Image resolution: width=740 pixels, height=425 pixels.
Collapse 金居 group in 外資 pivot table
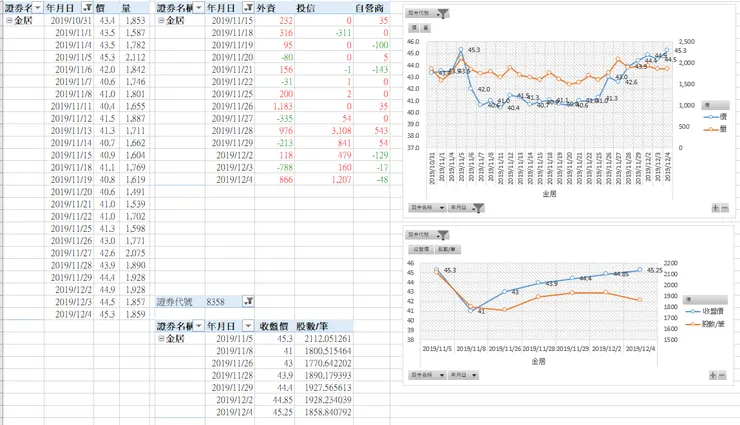161,20
